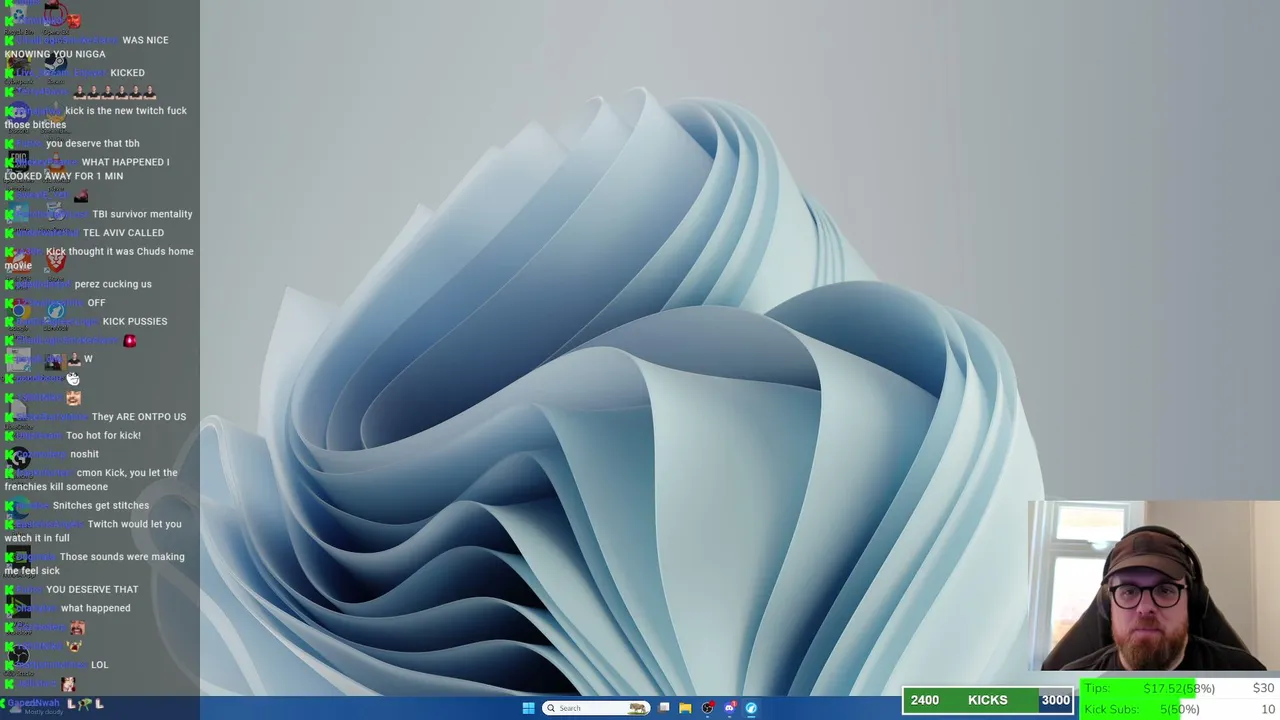Image resolution: width=1280 pixels, height=720 pixels.
Task: Click the taskbar Search box
Action: 595,708
